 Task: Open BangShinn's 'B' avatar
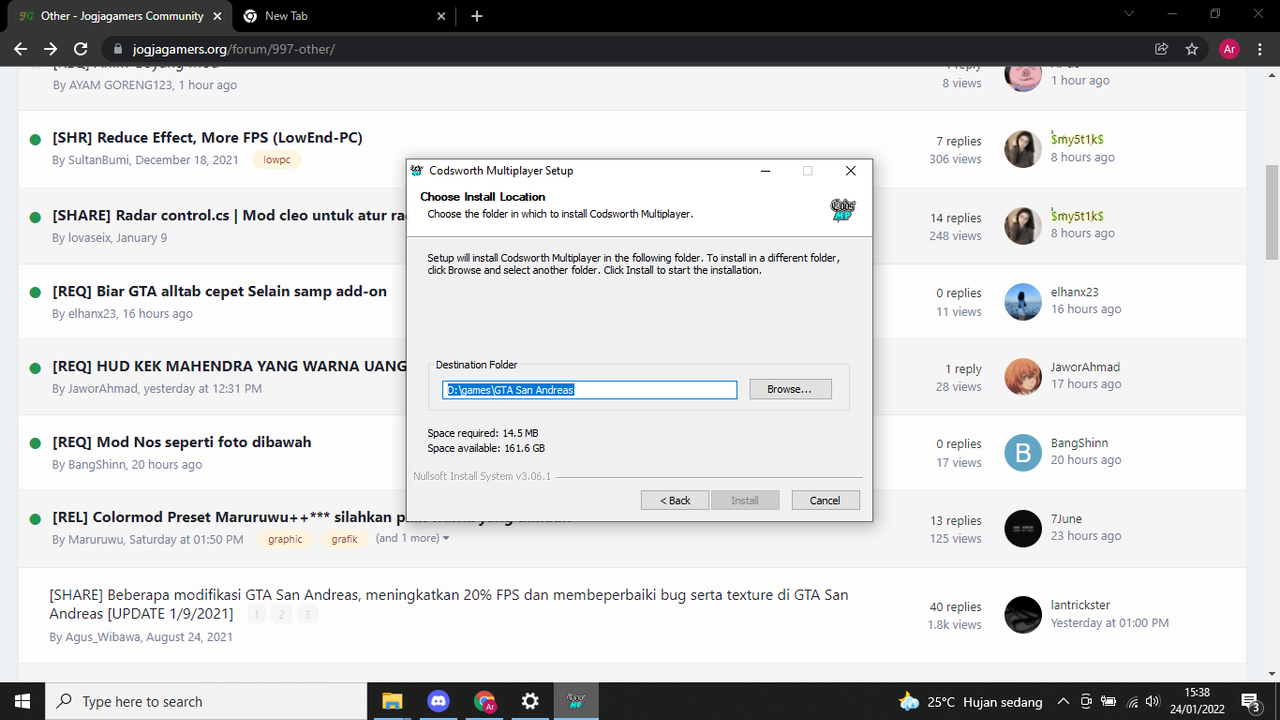(x=1023, y=452)
